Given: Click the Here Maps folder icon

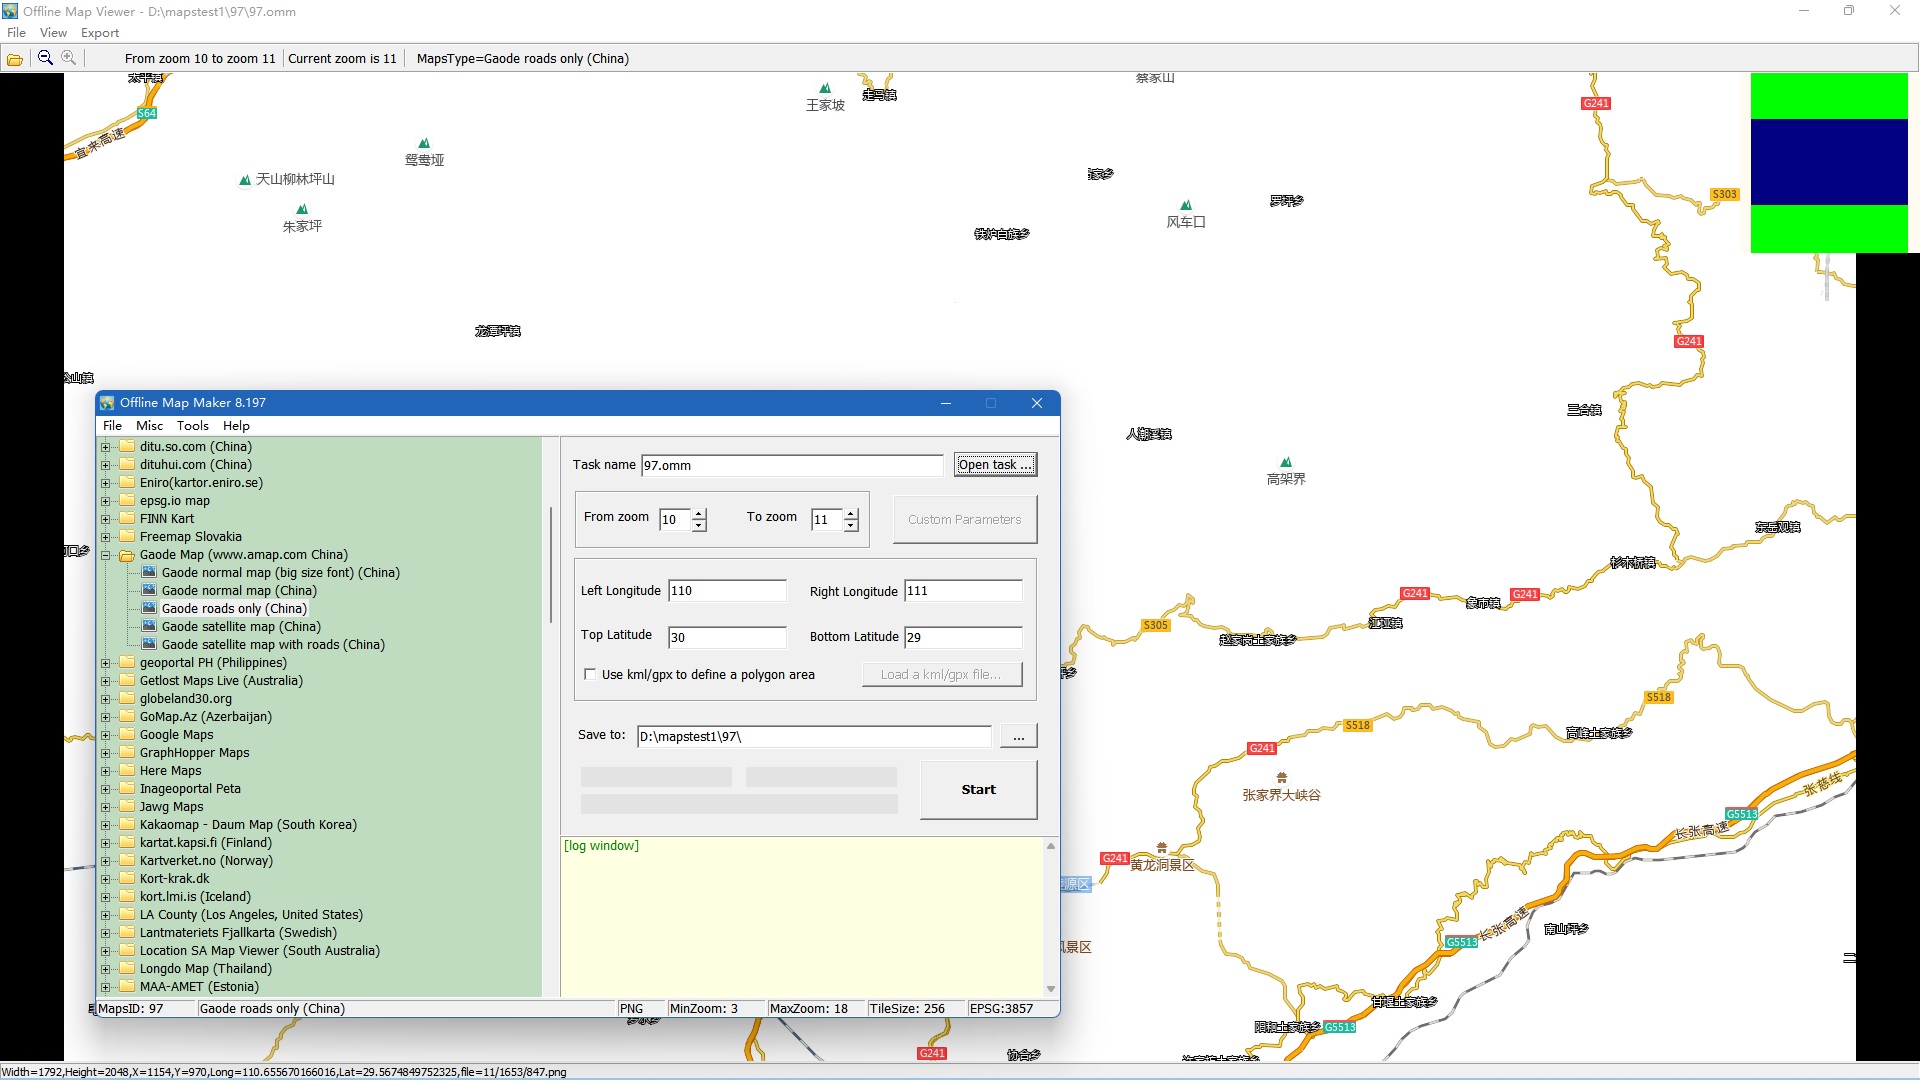Looking at the screenshot, I should point(127,771).
